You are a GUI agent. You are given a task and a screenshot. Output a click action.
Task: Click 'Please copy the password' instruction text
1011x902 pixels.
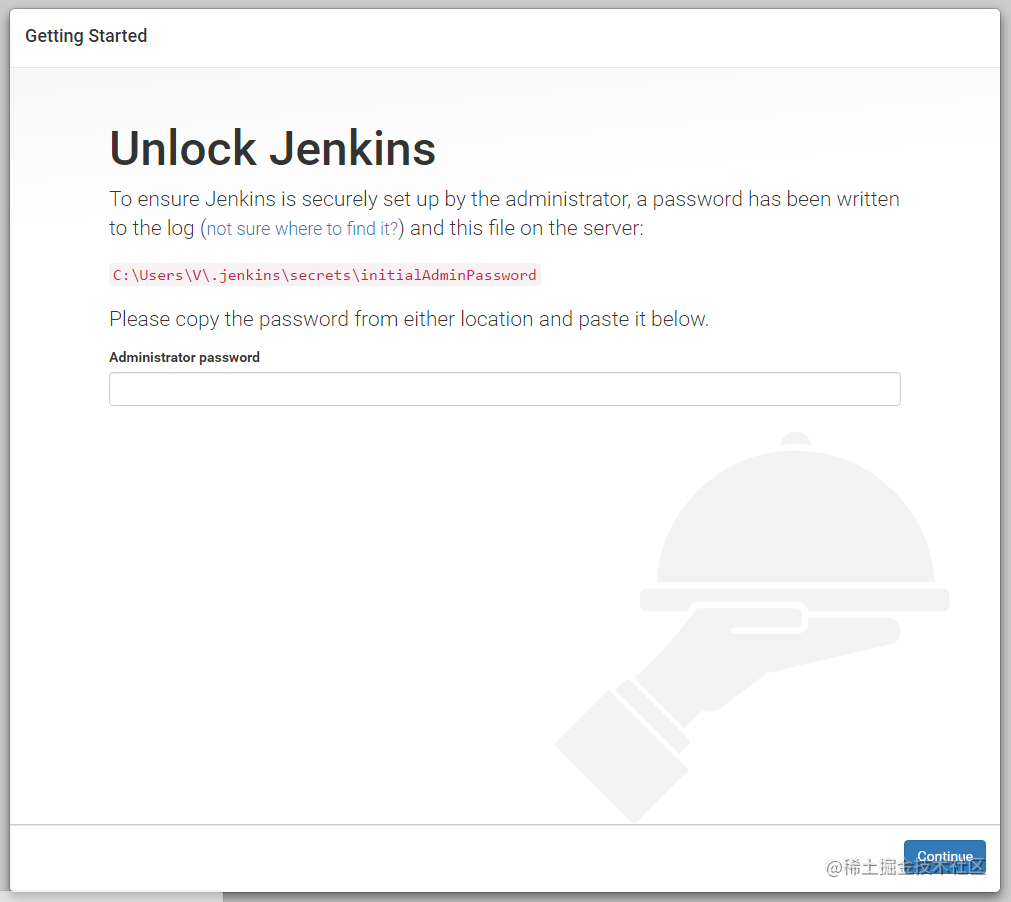tap(409, 319)
